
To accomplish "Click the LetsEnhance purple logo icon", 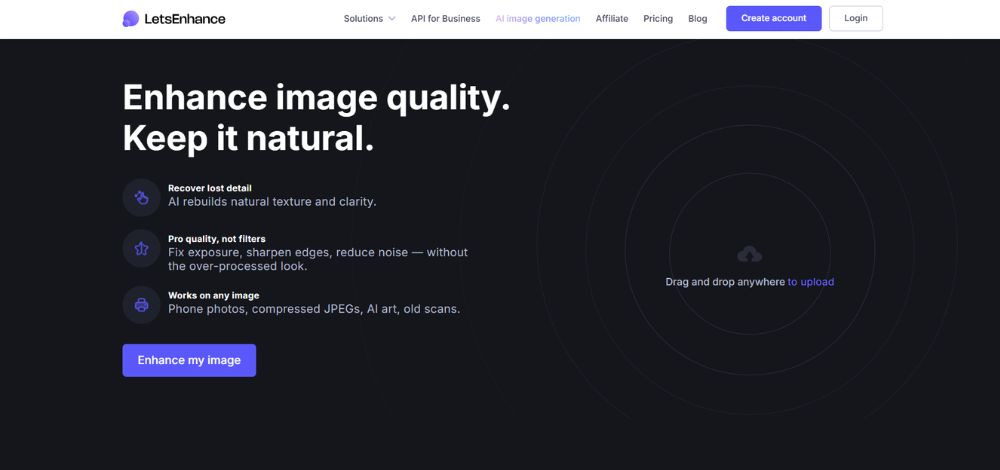I will pyautogui.click(x=131, y=18).
